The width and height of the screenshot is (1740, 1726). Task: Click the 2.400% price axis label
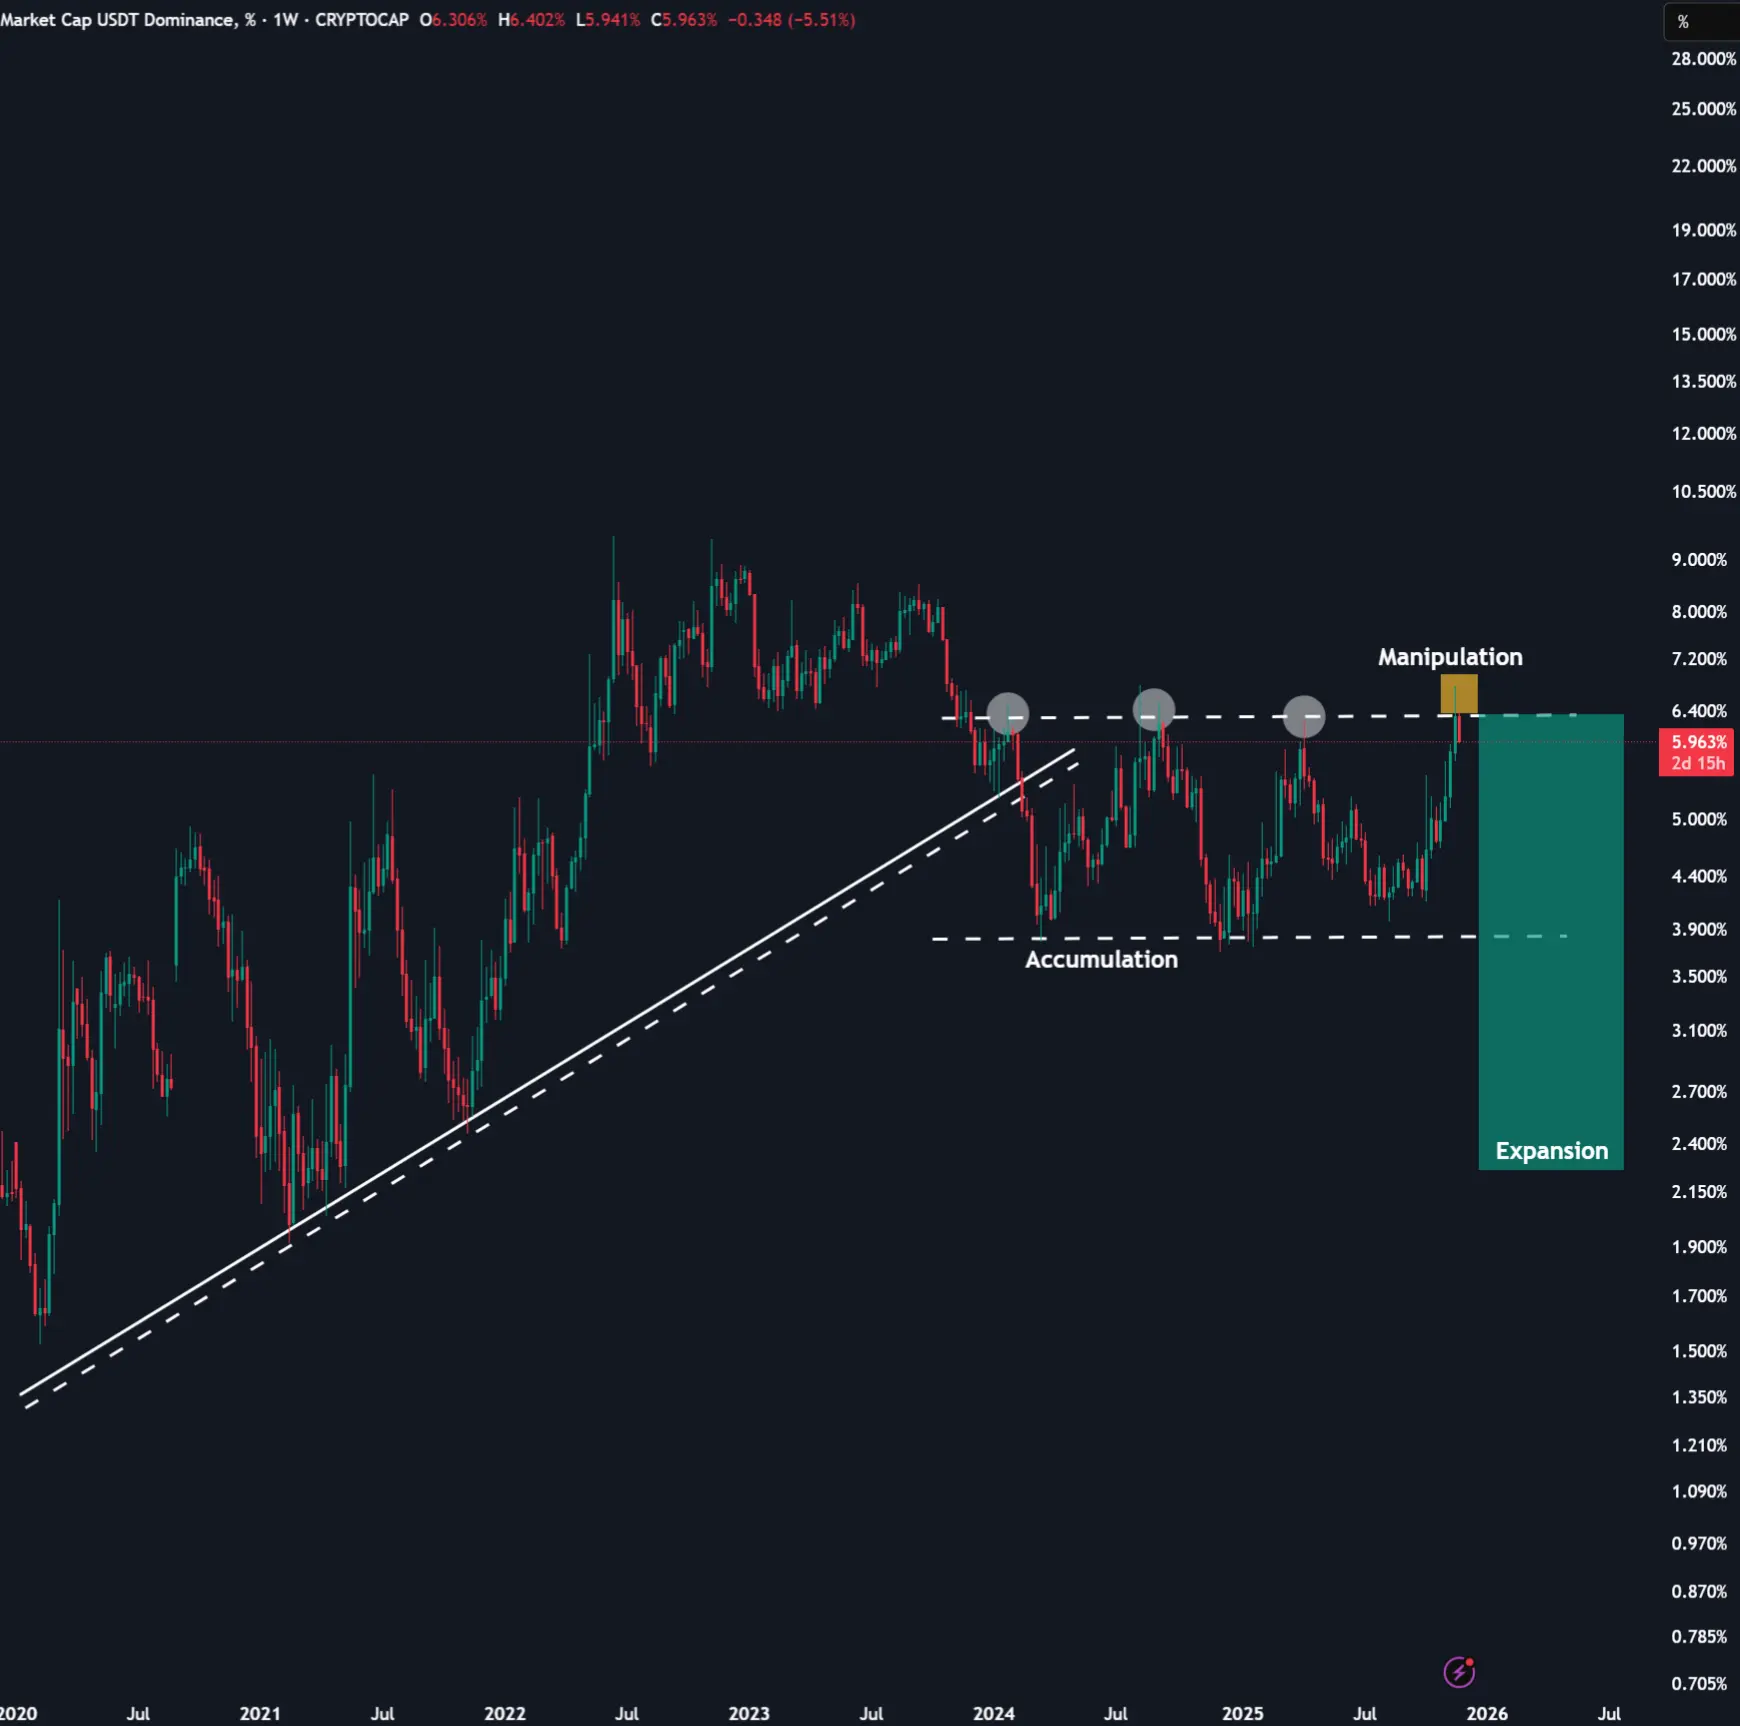[x=1699, y=1143]
